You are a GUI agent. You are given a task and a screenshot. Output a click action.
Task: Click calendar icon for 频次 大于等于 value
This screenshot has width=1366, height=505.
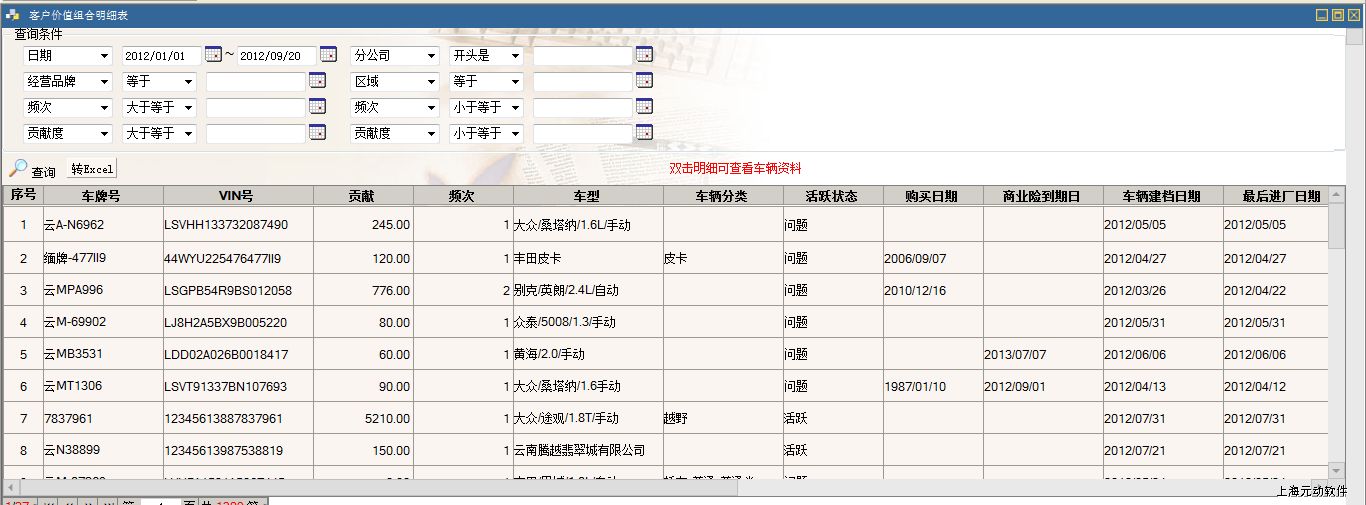317,106
